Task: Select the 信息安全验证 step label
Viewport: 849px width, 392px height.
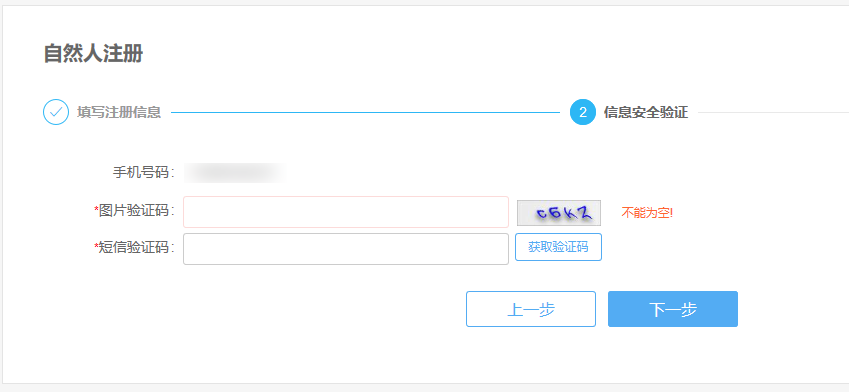Action: 646,113
